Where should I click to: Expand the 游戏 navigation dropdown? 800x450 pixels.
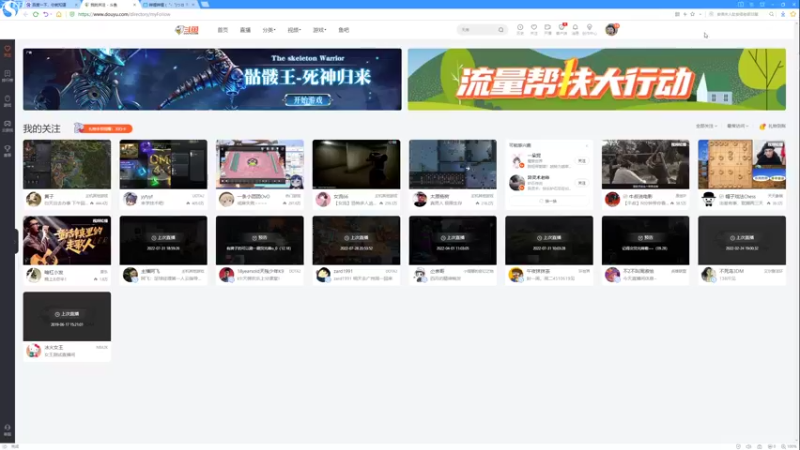pyautogui.click(x=319, y=30)
